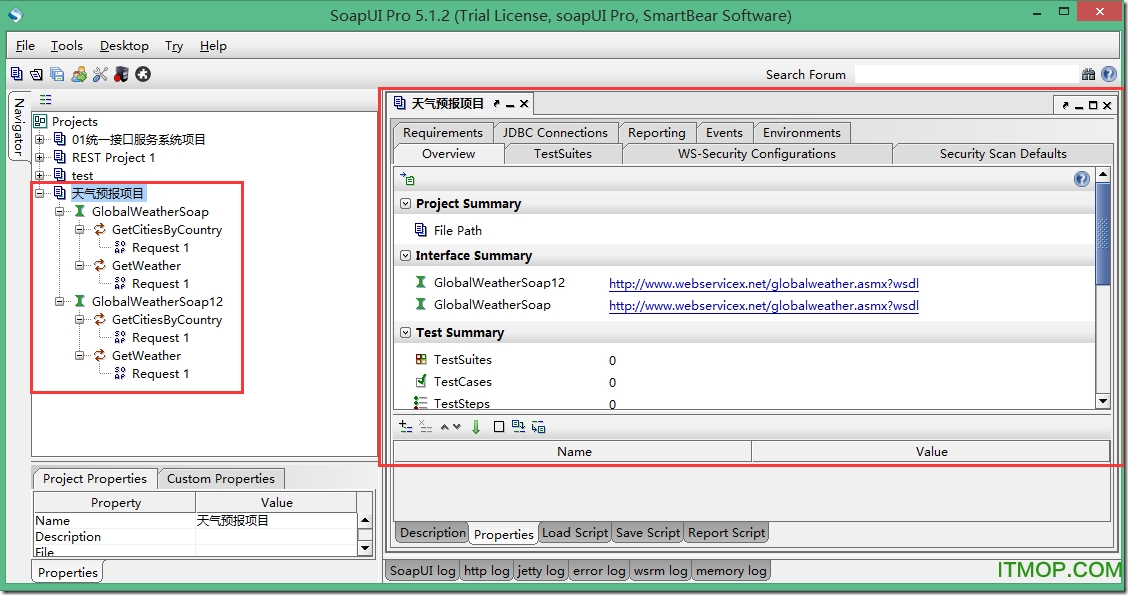Click the project properties scroll up arrow
Screen dimensions: 1128x595
point(365,519)
